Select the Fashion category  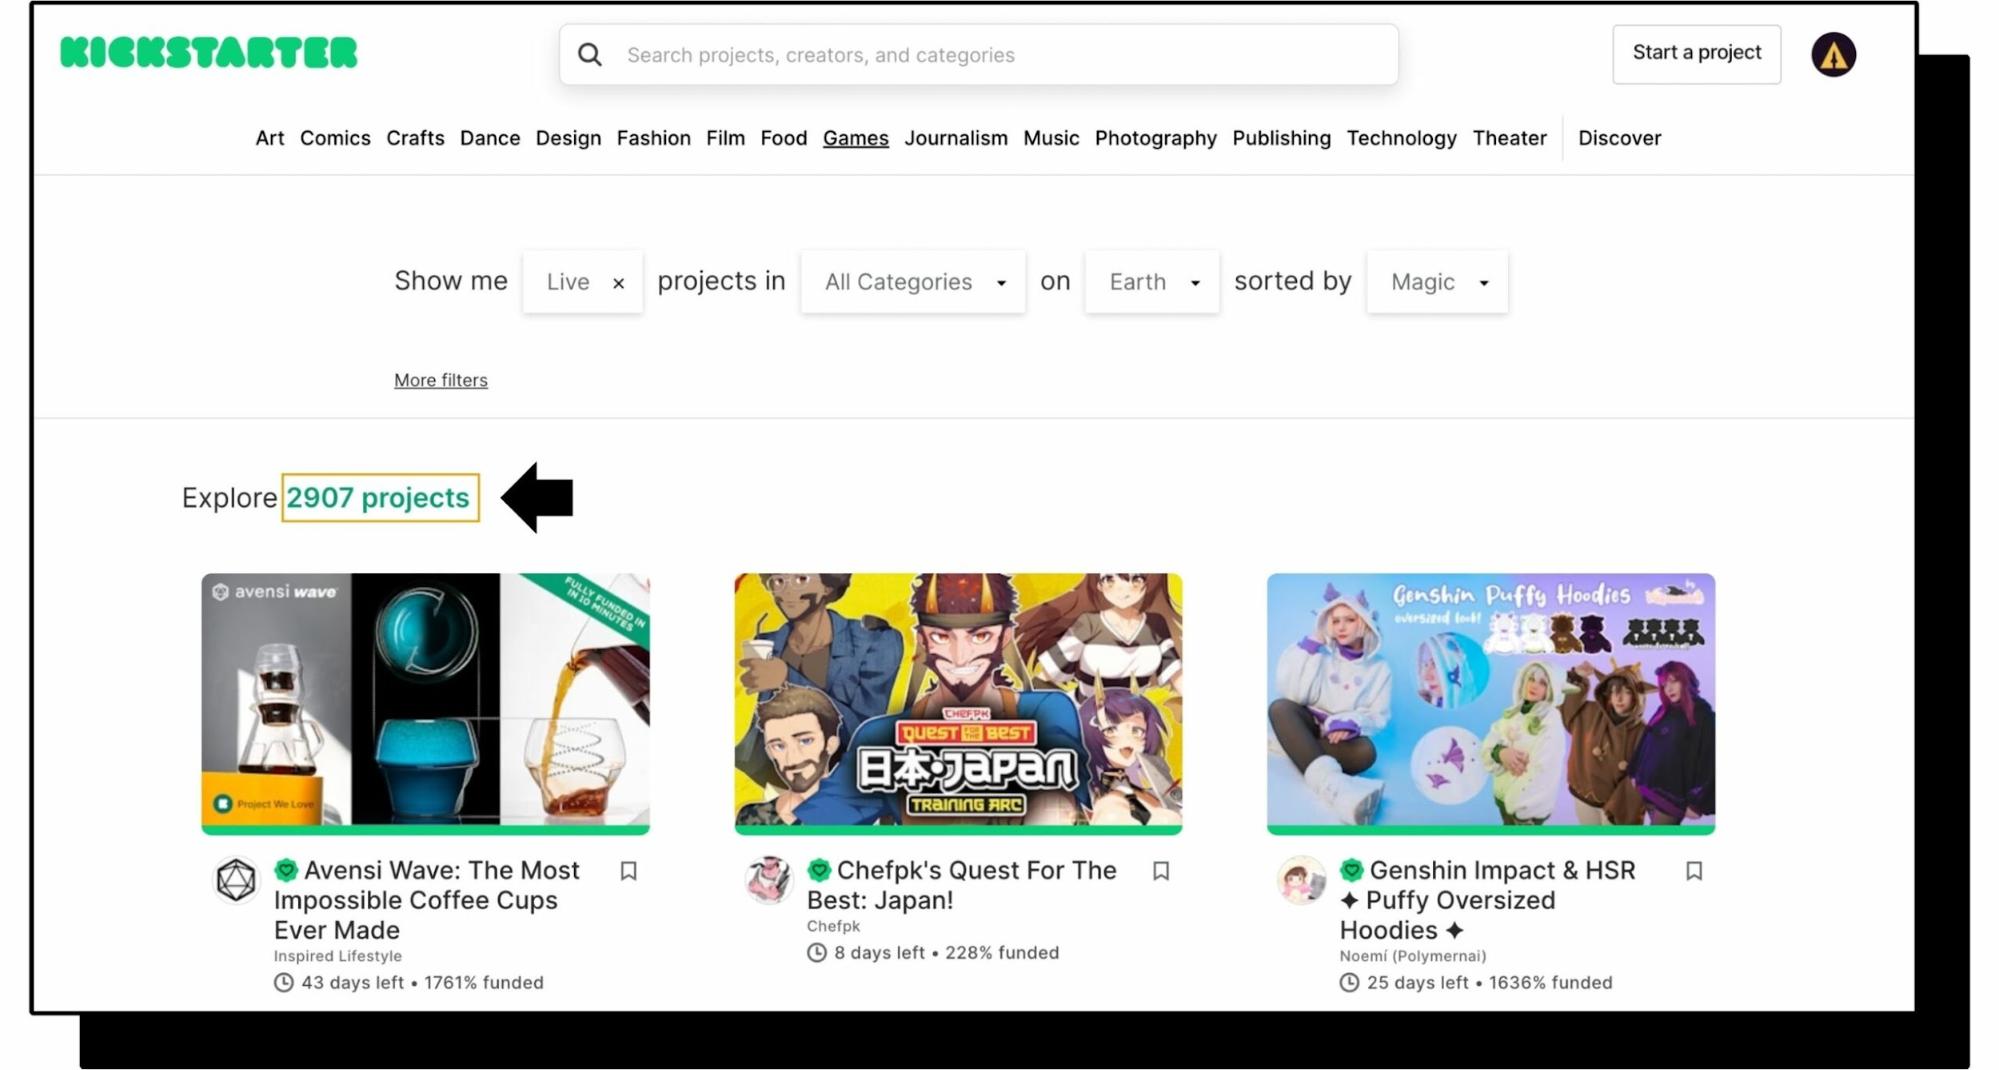[653, 138]
